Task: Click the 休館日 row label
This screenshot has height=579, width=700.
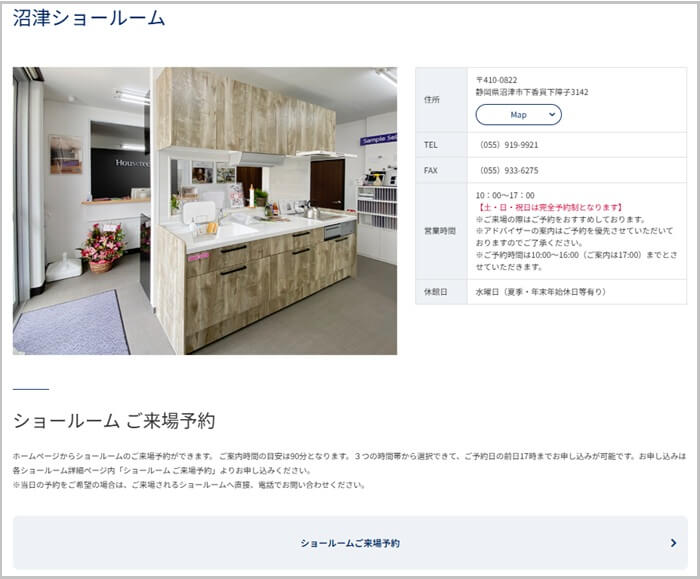Action: [x=434, y=292]
